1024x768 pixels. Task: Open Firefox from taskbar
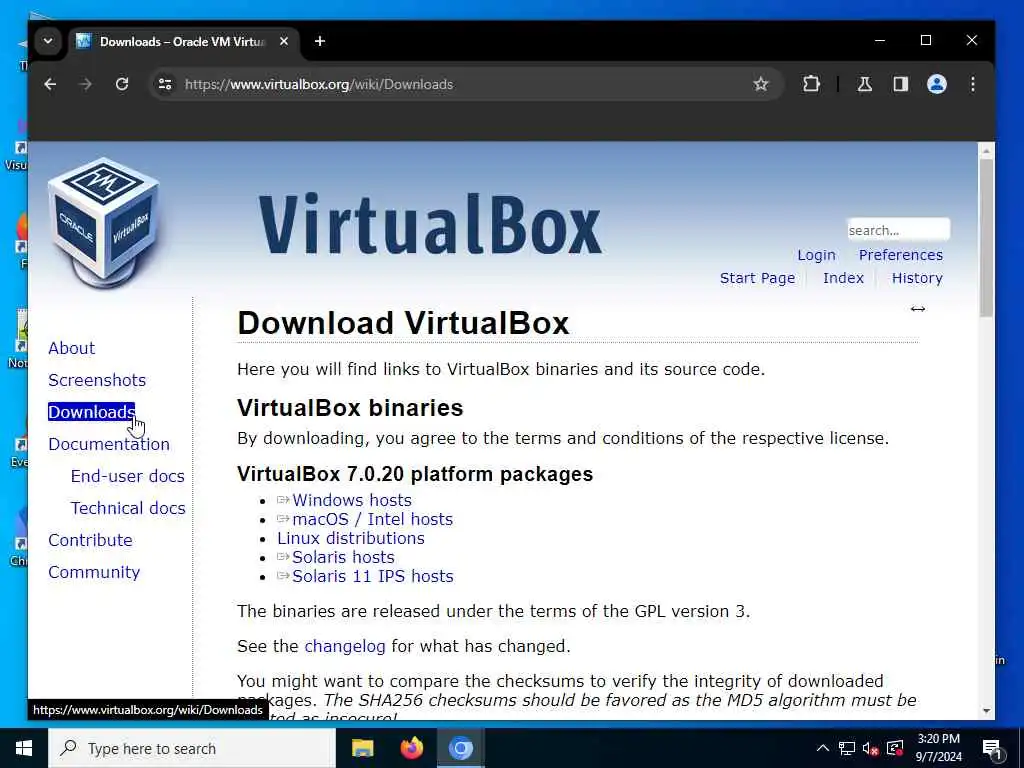click(x=411, y=748)
